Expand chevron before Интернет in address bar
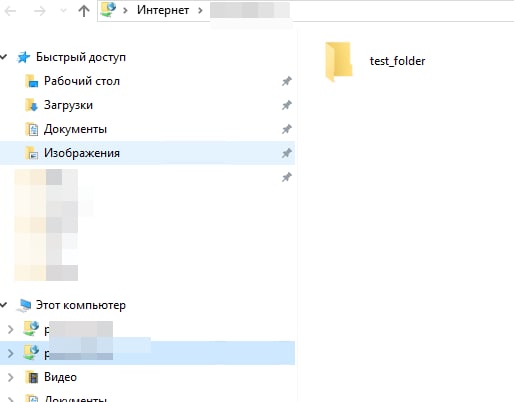The height and width of the screenshot is (402, 514). tap(125, 11)
